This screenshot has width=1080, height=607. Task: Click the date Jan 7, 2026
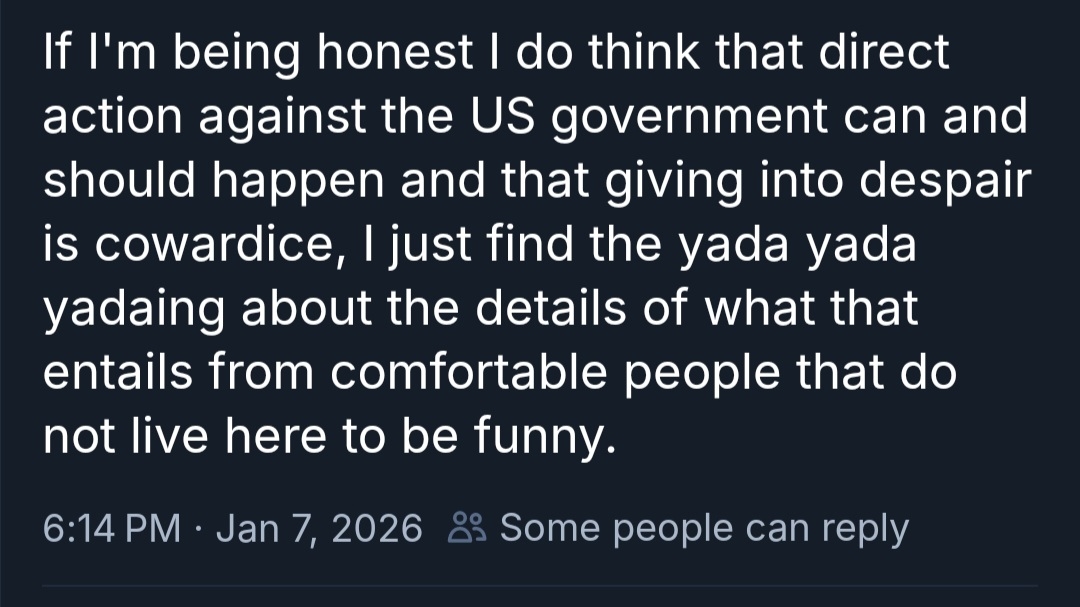(x=319, y=527)
